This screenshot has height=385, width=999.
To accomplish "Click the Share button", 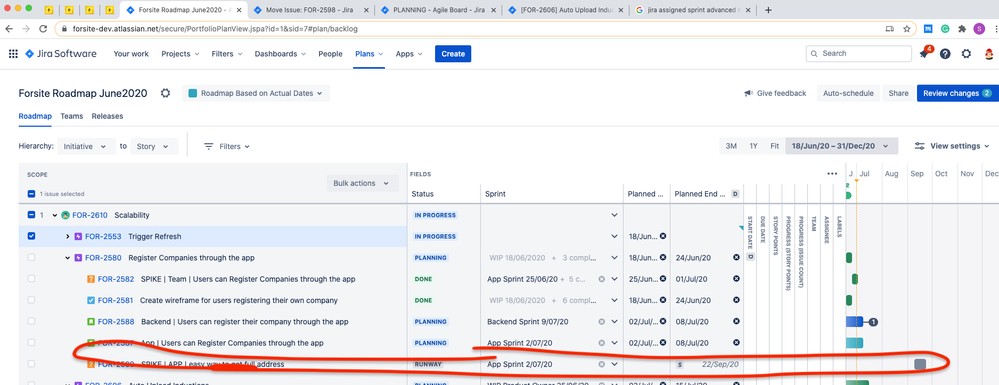I will point(898,93).
